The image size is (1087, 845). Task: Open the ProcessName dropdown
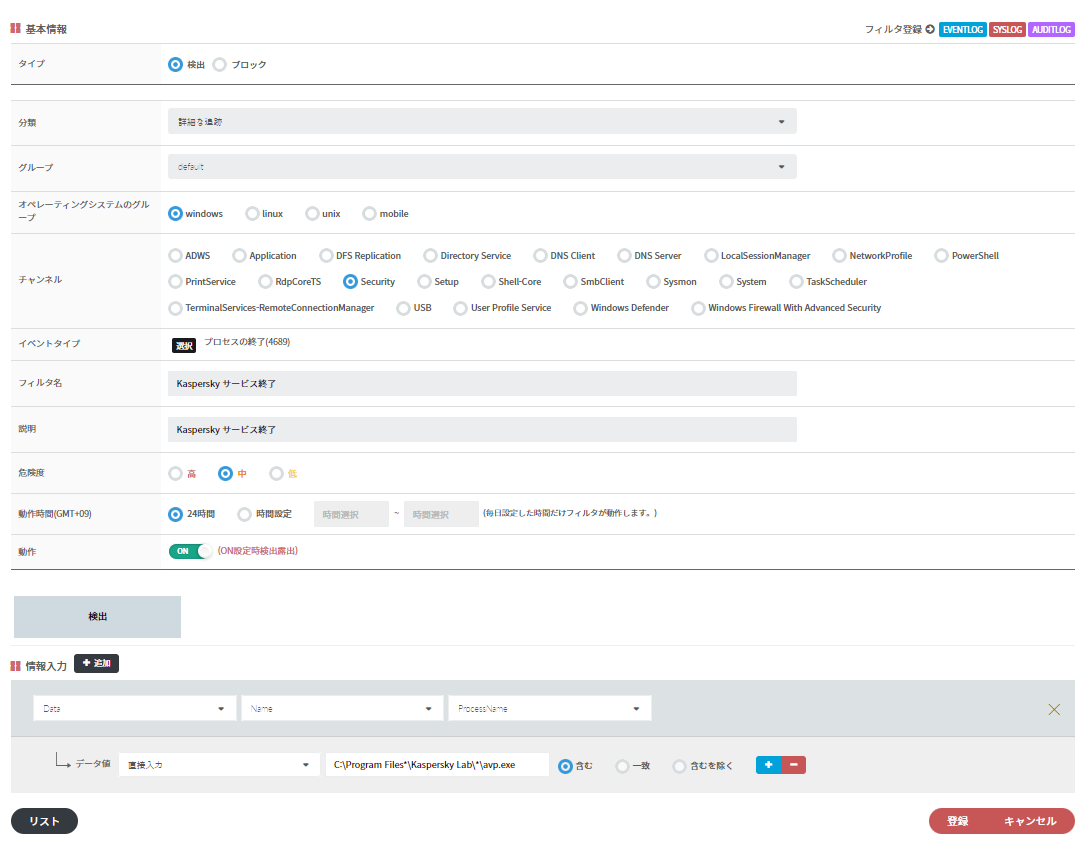(549, 709)
